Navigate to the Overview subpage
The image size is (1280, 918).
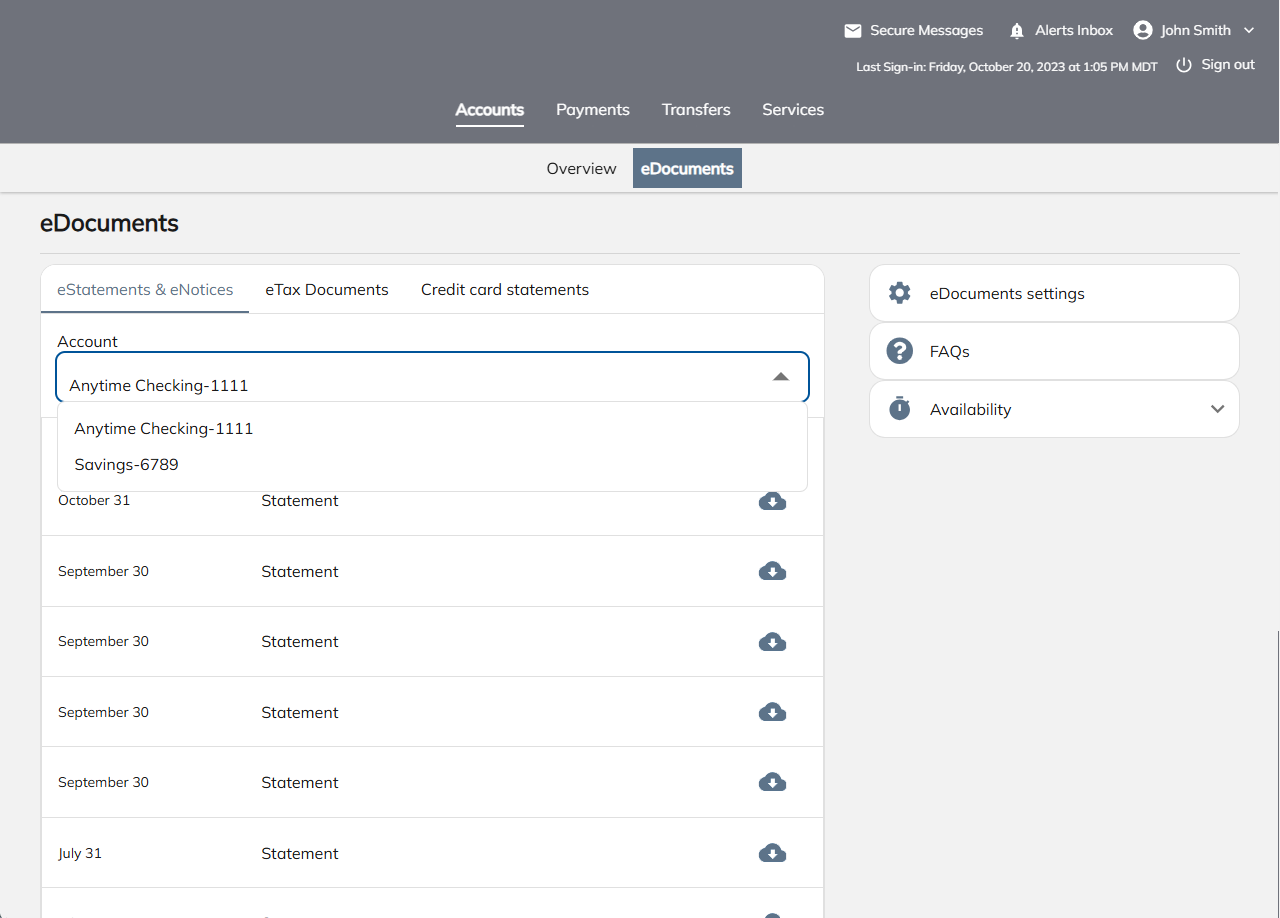click(581, 169)
